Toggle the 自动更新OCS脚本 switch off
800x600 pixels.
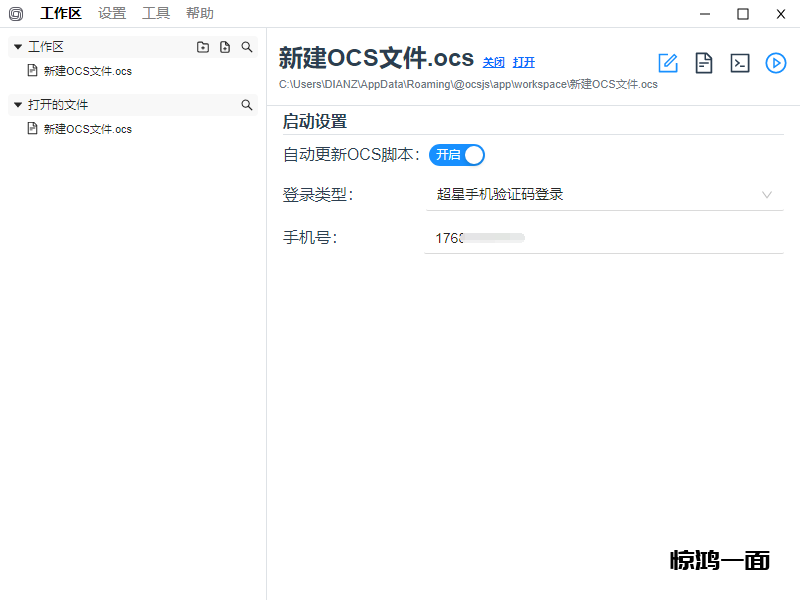[457, 154]
